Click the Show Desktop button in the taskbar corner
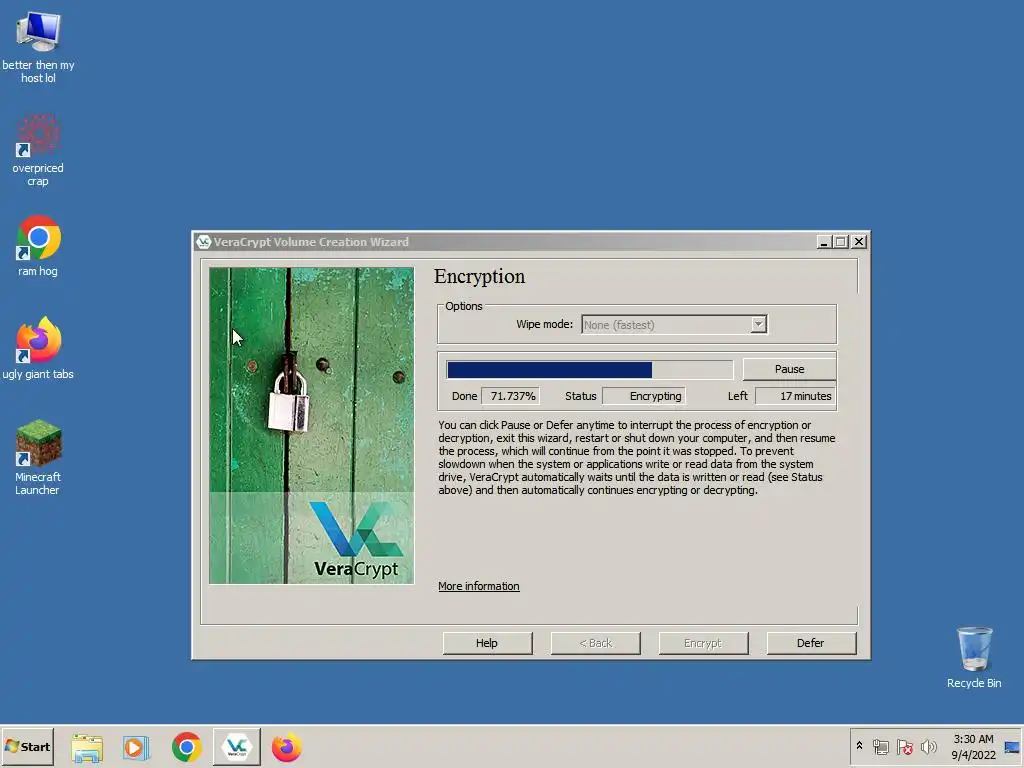This screenshot has width=1024, height=768. tap(1012, 746)
